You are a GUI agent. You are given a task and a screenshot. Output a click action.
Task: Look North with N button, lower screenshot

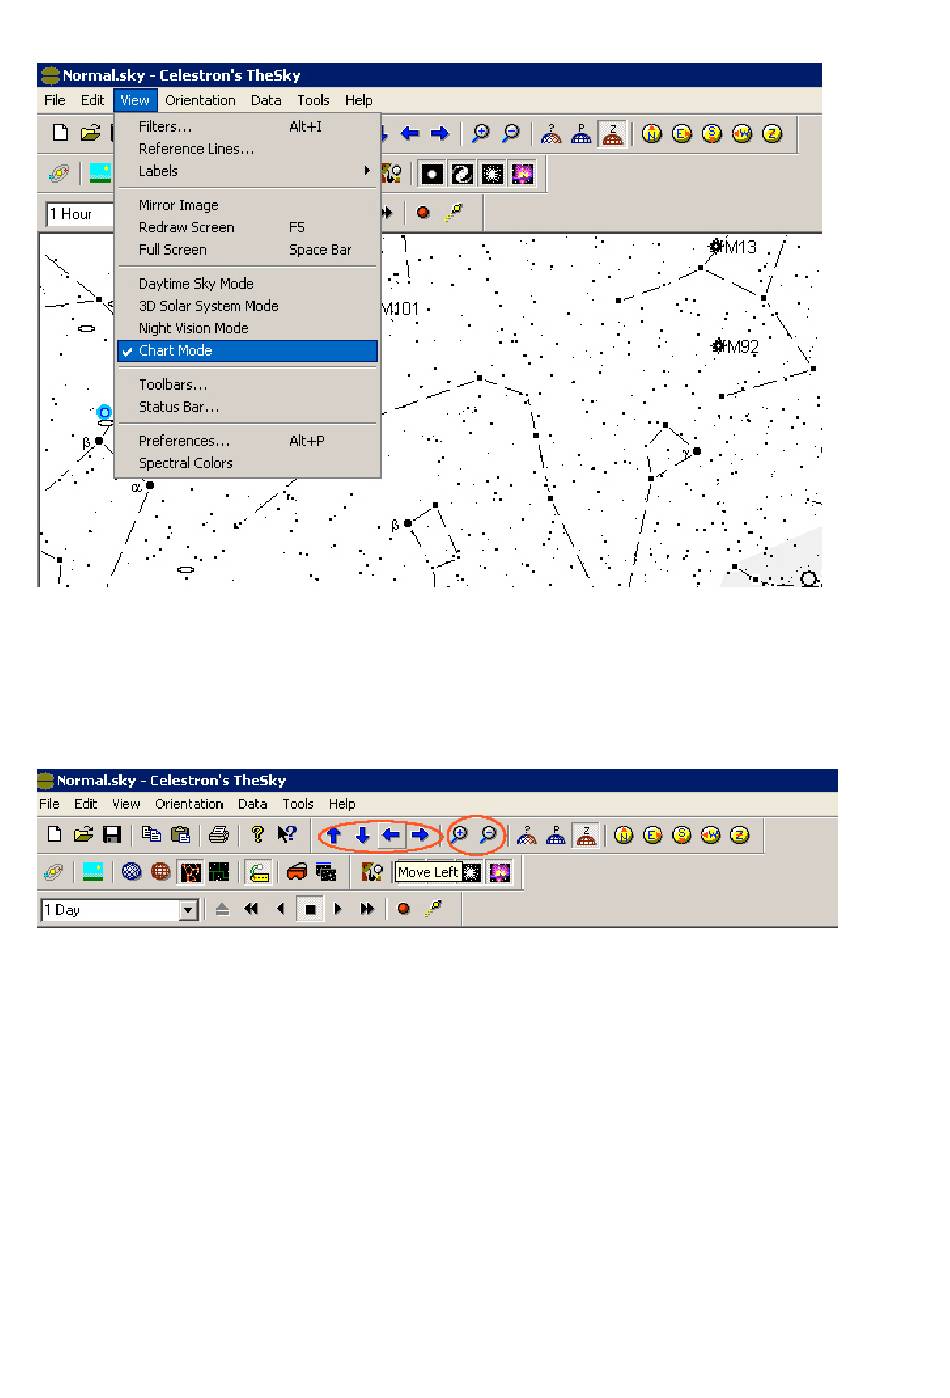tap(624, 835)
